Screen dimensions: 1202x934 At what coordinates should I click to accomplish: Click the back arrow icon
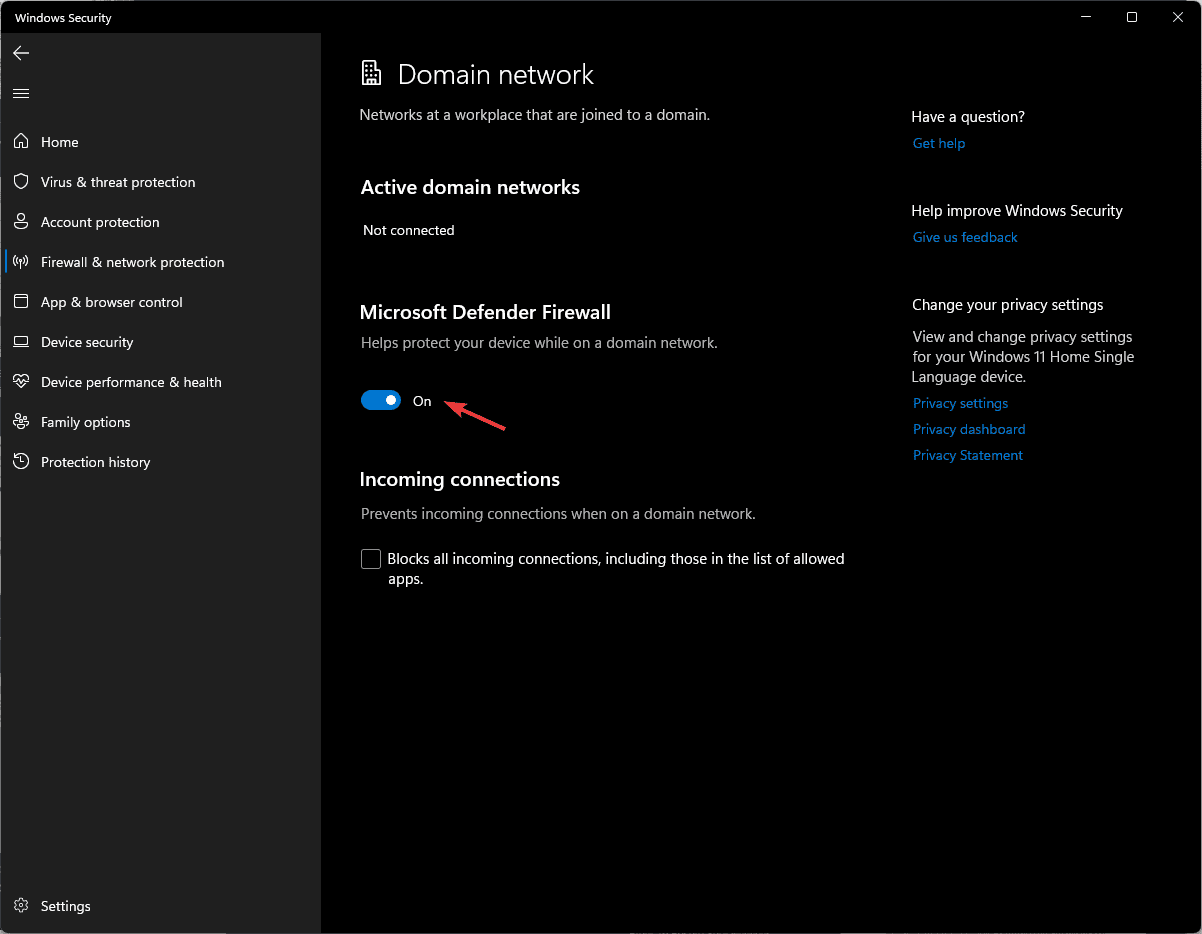[21, 53]
